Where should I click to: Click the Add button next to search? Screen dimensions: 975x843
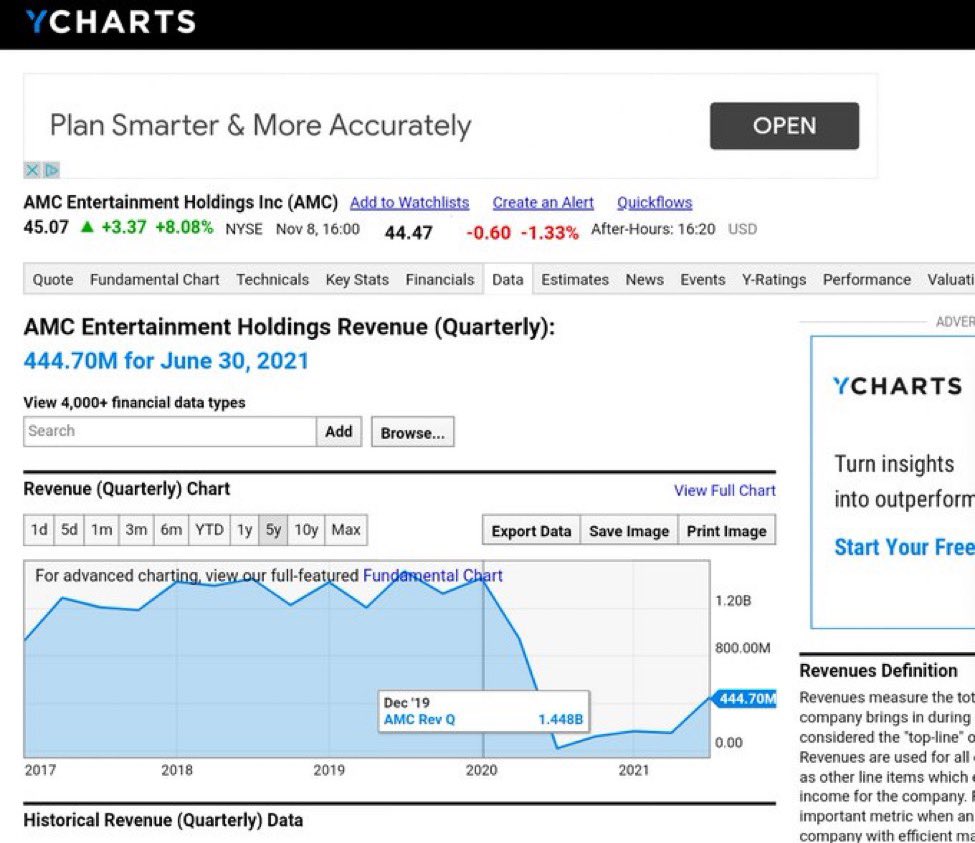pos(339,431)
